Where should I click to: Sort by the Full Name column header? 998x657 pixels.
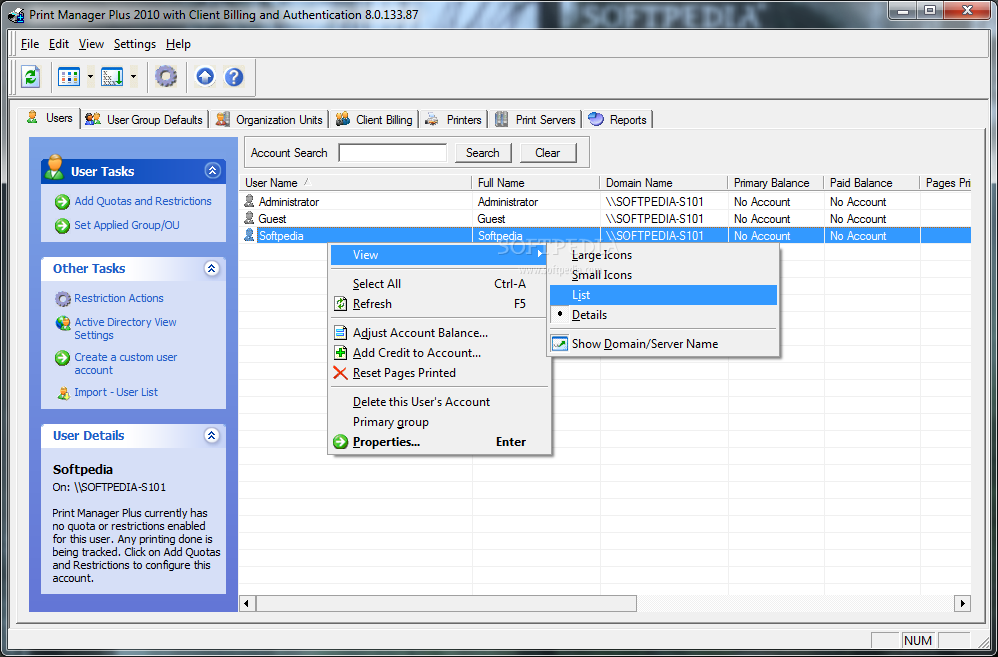(x=536, y=183)
